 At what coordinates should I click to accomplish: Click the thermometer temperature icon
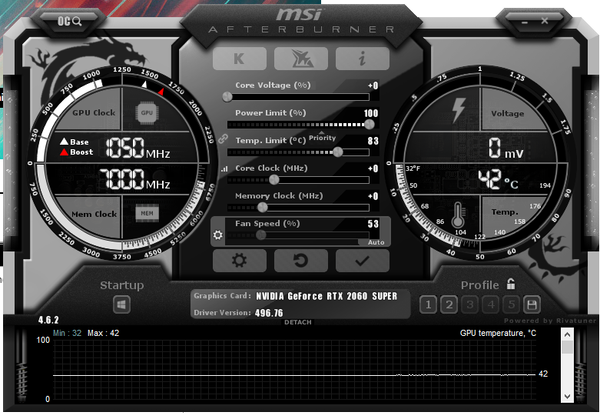[458, 215]
